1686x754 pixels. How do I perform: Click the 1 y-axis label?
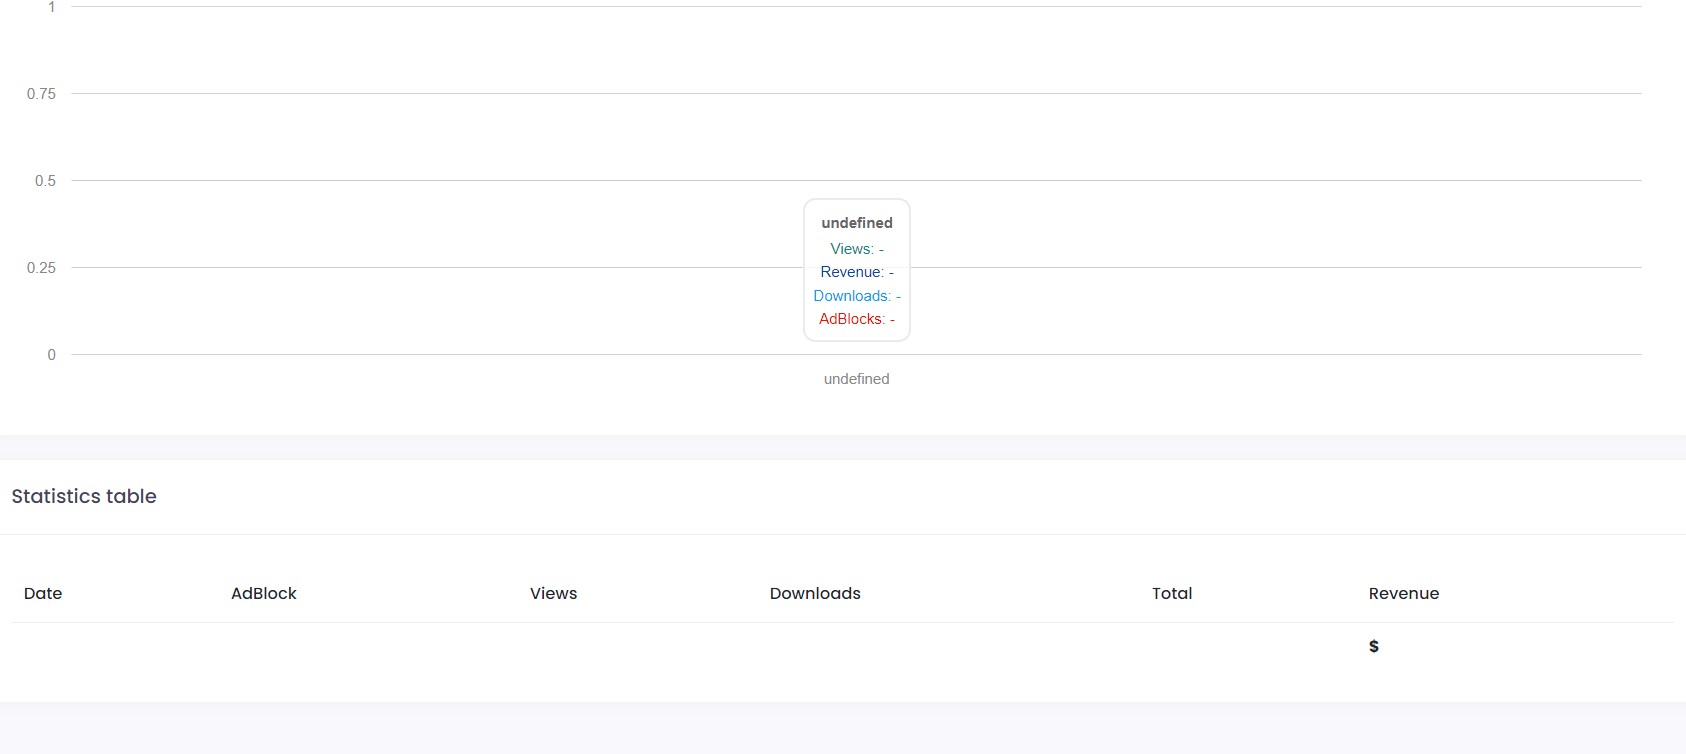(x=52, y=7)
